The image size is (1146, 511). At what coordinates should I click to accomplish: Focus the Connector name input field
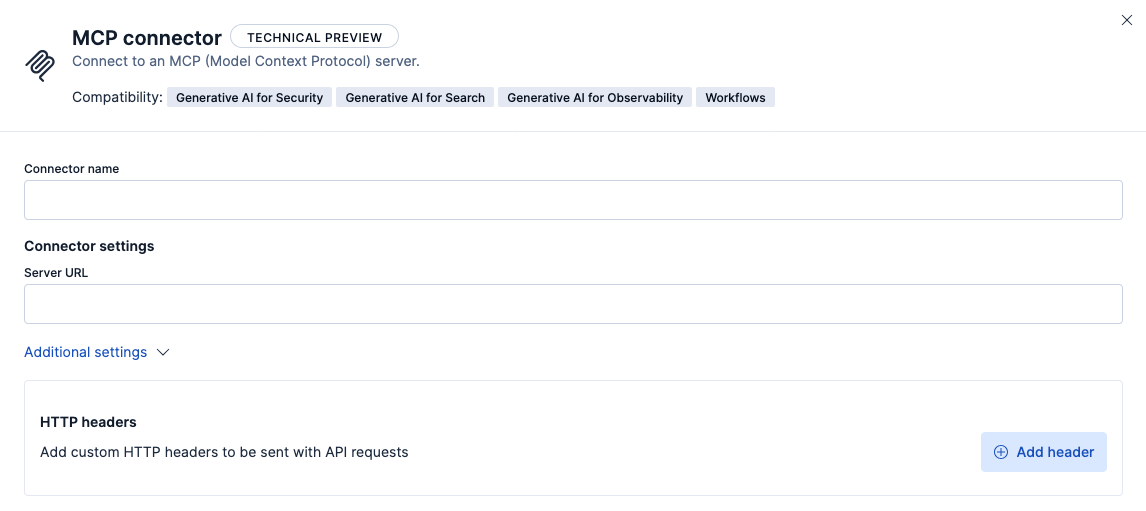(573, 200)
